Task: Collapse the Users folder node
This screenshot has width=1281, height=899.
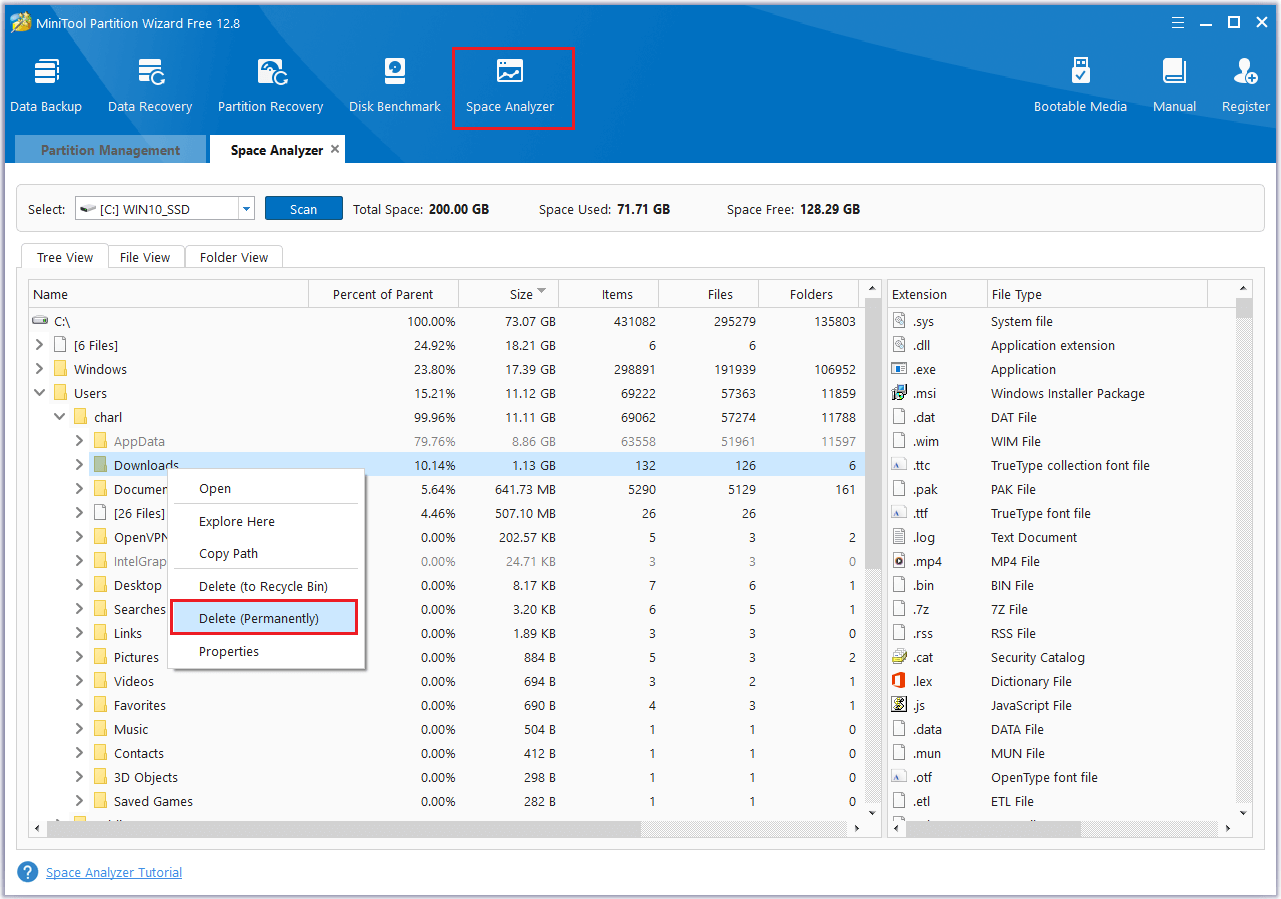Action: pyautogui.click(x=39, y=393)
